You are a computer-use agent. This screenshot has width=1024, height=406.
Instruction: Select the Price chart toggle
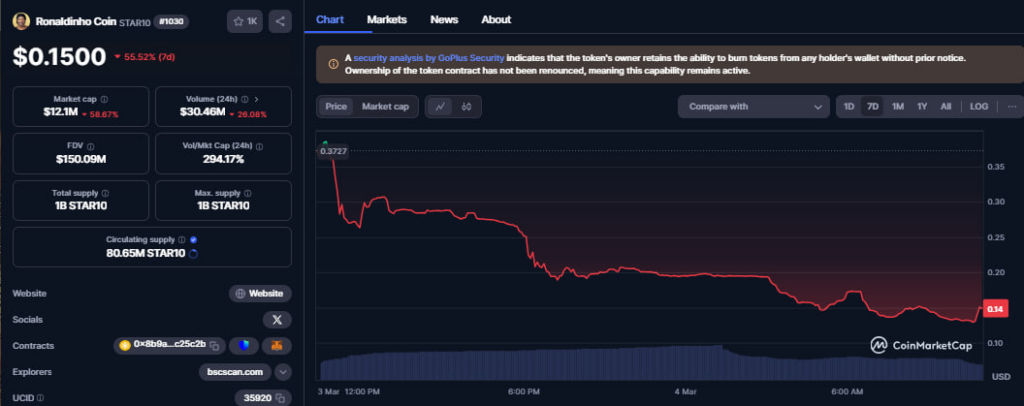[336, 106]
